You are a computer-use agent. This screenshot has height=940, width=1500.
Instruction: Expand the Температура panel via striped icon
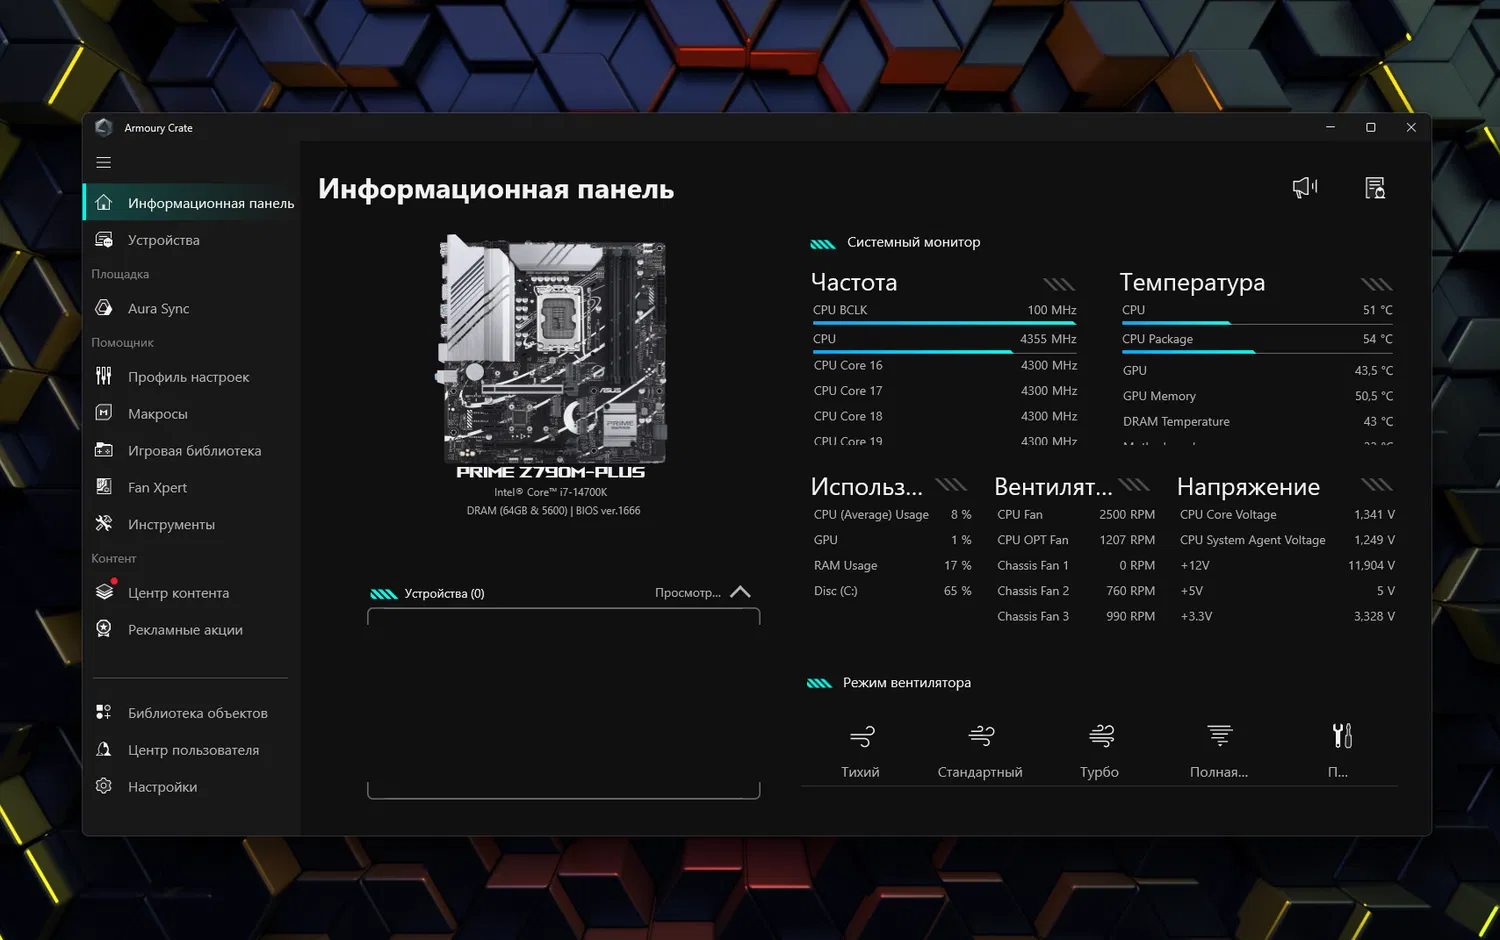1377,284
